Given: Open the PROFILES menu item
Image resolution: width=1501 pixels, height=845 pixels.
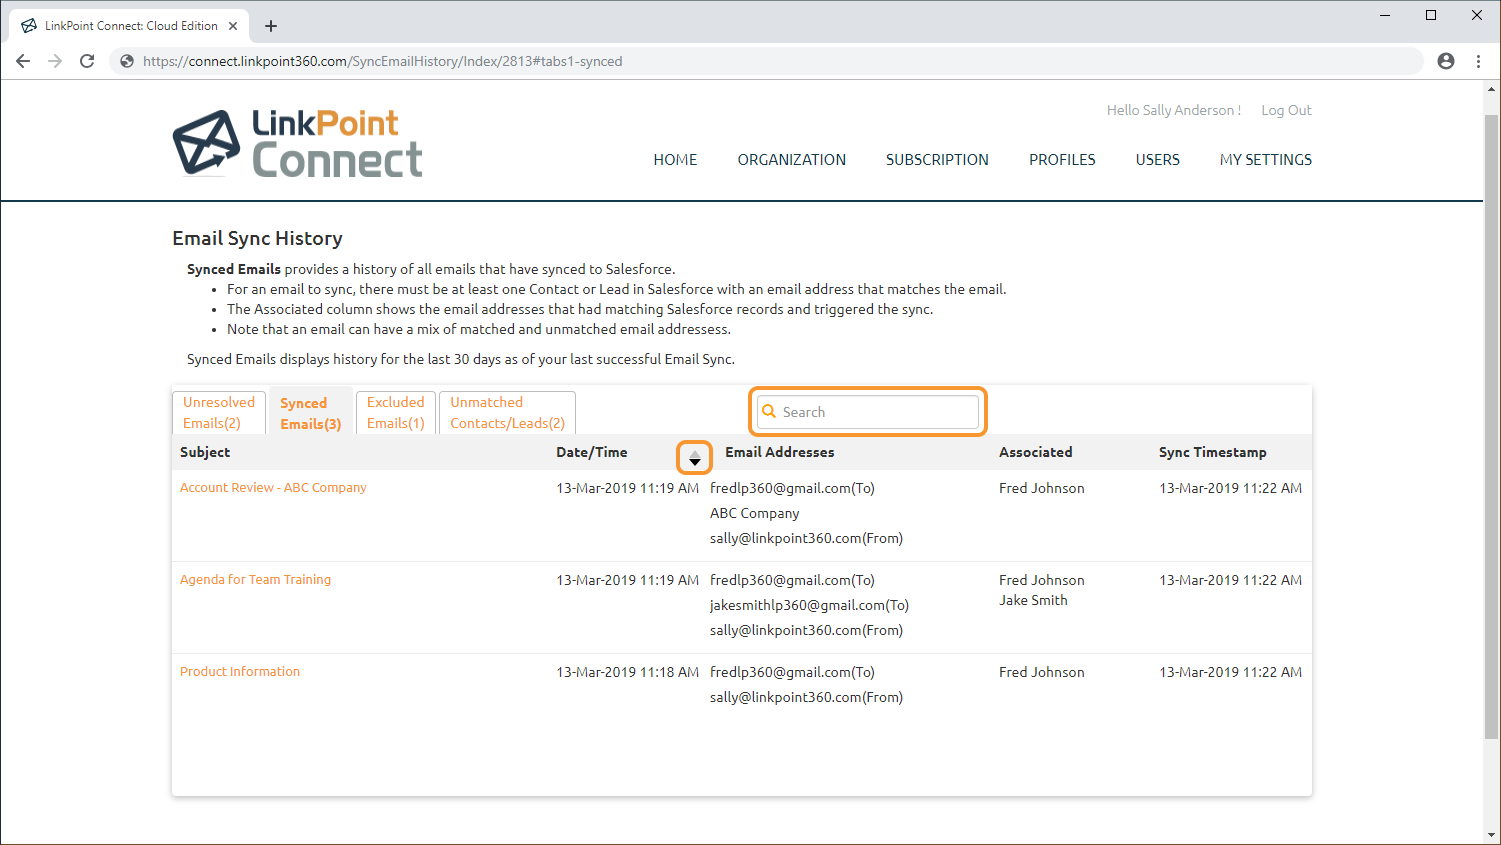Looking at the screenshot, I should click(x=1062, y=160).
